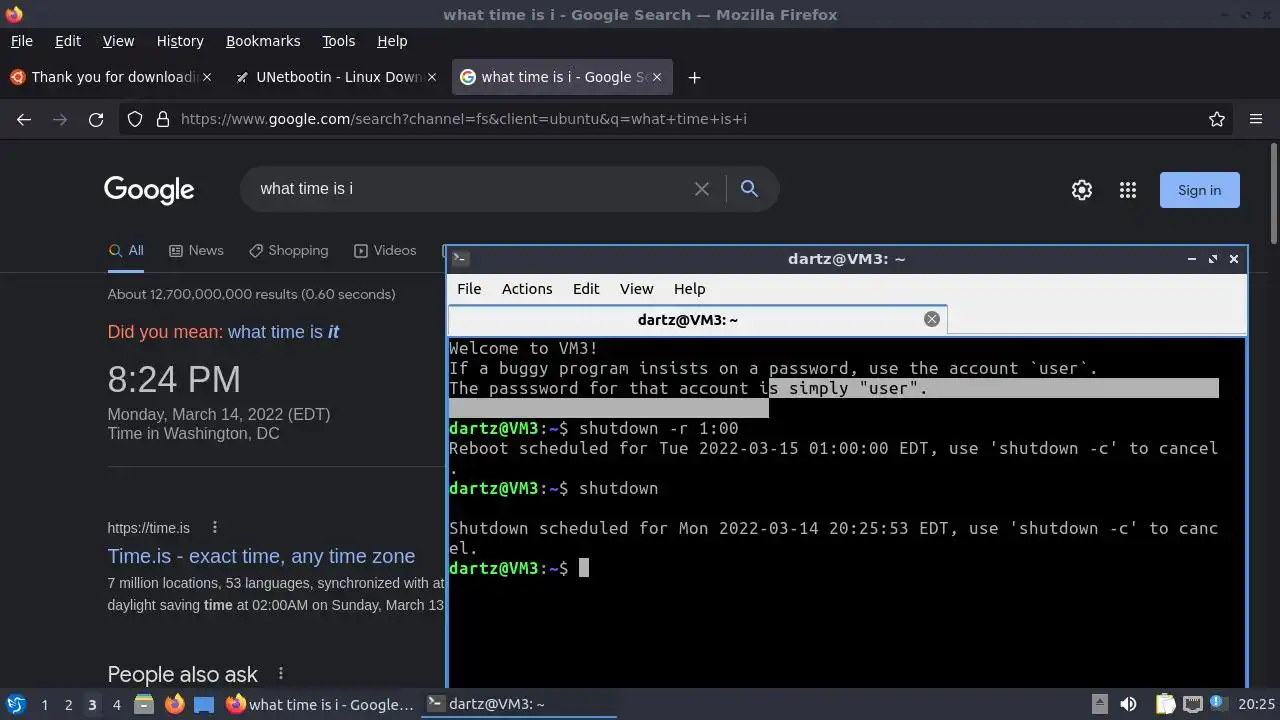Open a new tab with the plus button

694,77
